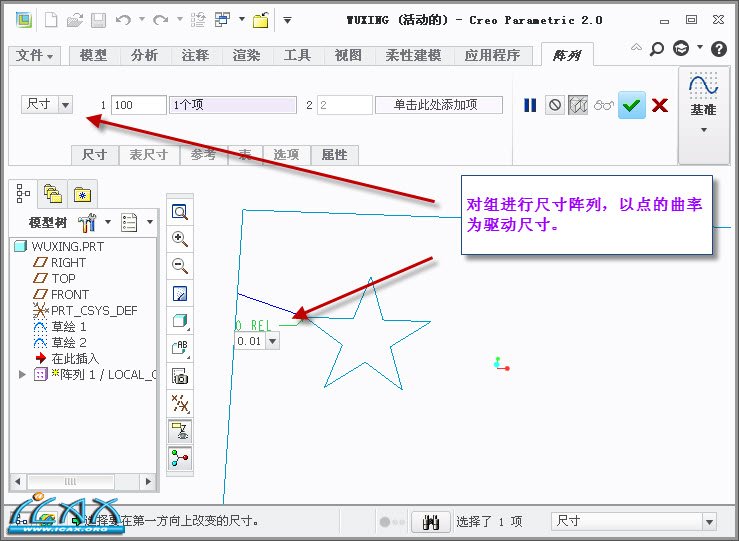Toggle the unattached preview icon

(x=578, y=105)
